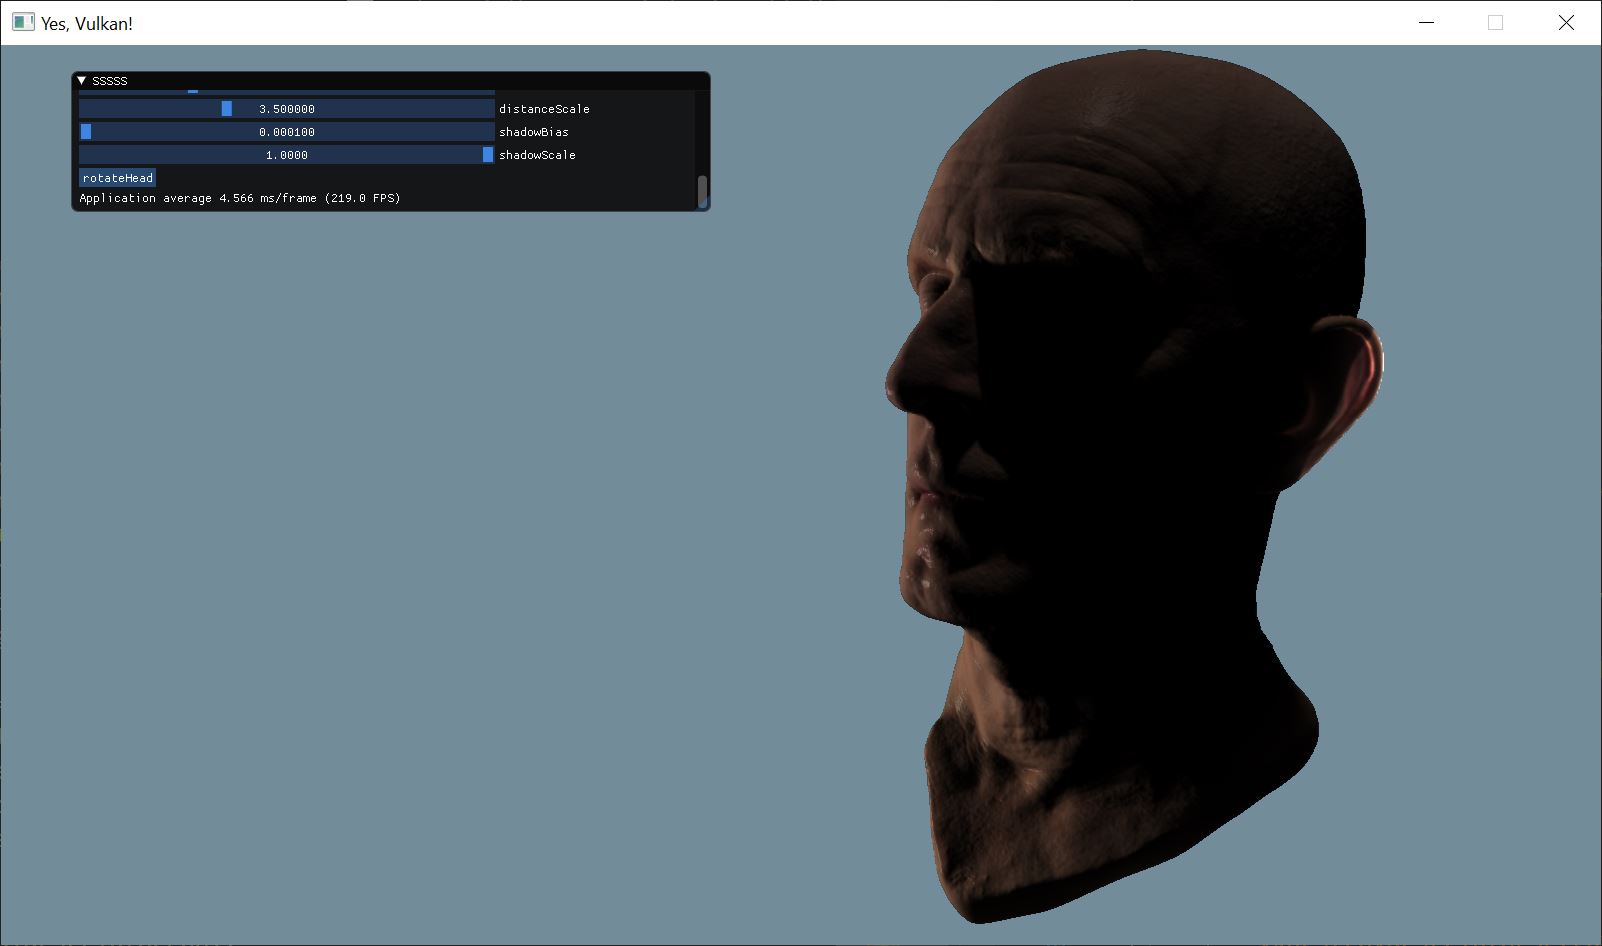Click the 'Yes, Vulkan!' window icon
1602x946 pixels.
click(x=23, y=22)
